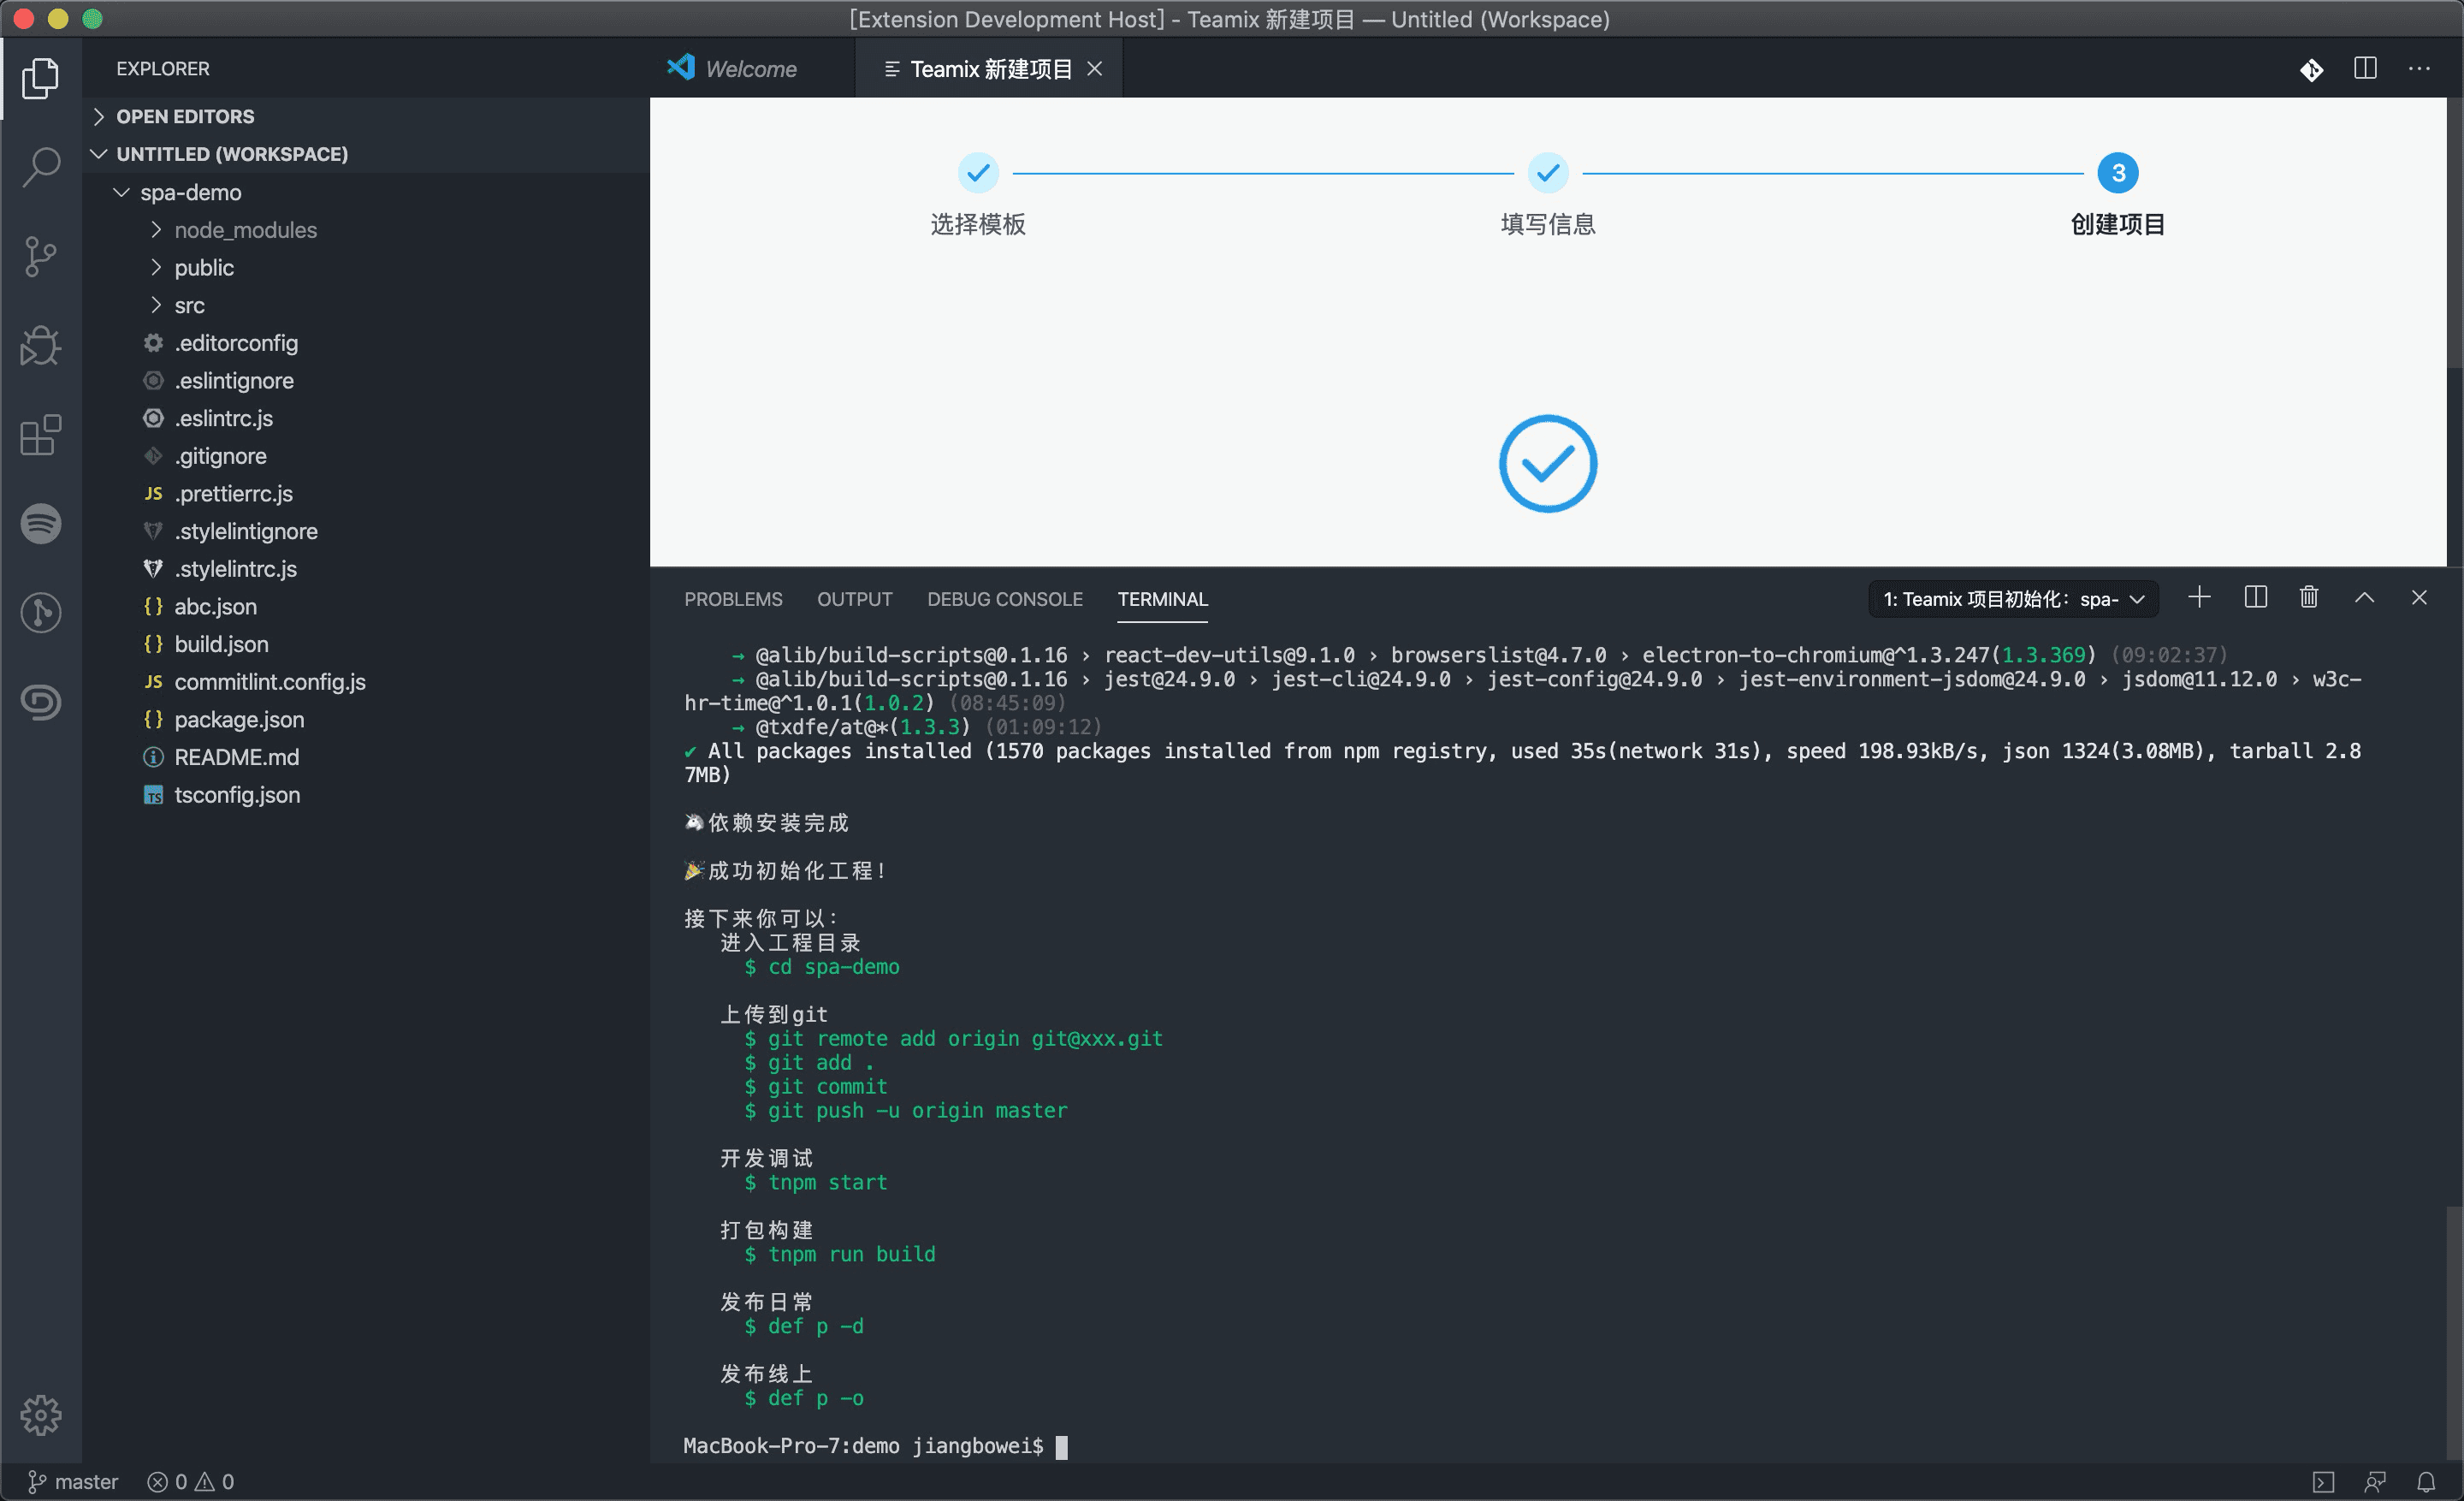The image size is (2464, 1501).
Task: Open README.md file
Action: click(366, 757)
